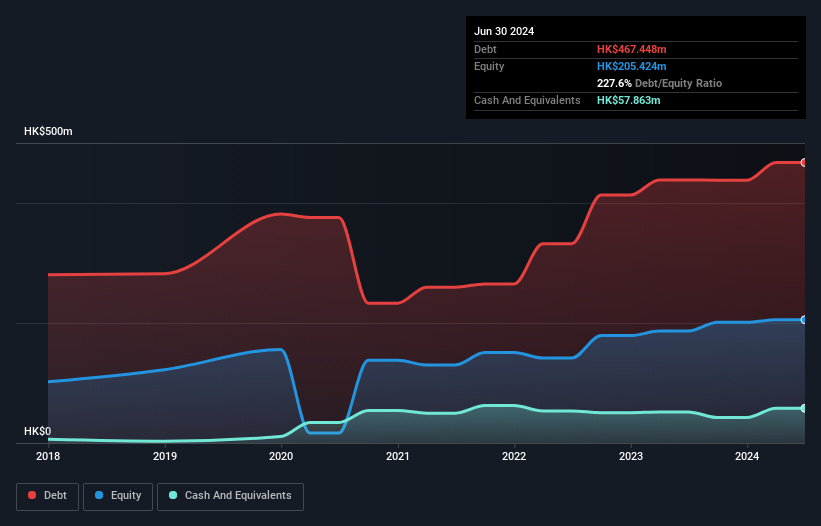Viewport: 821px width, 526px height.
Task: Click the Equity row label in tooltip
Action: point(489,66)
